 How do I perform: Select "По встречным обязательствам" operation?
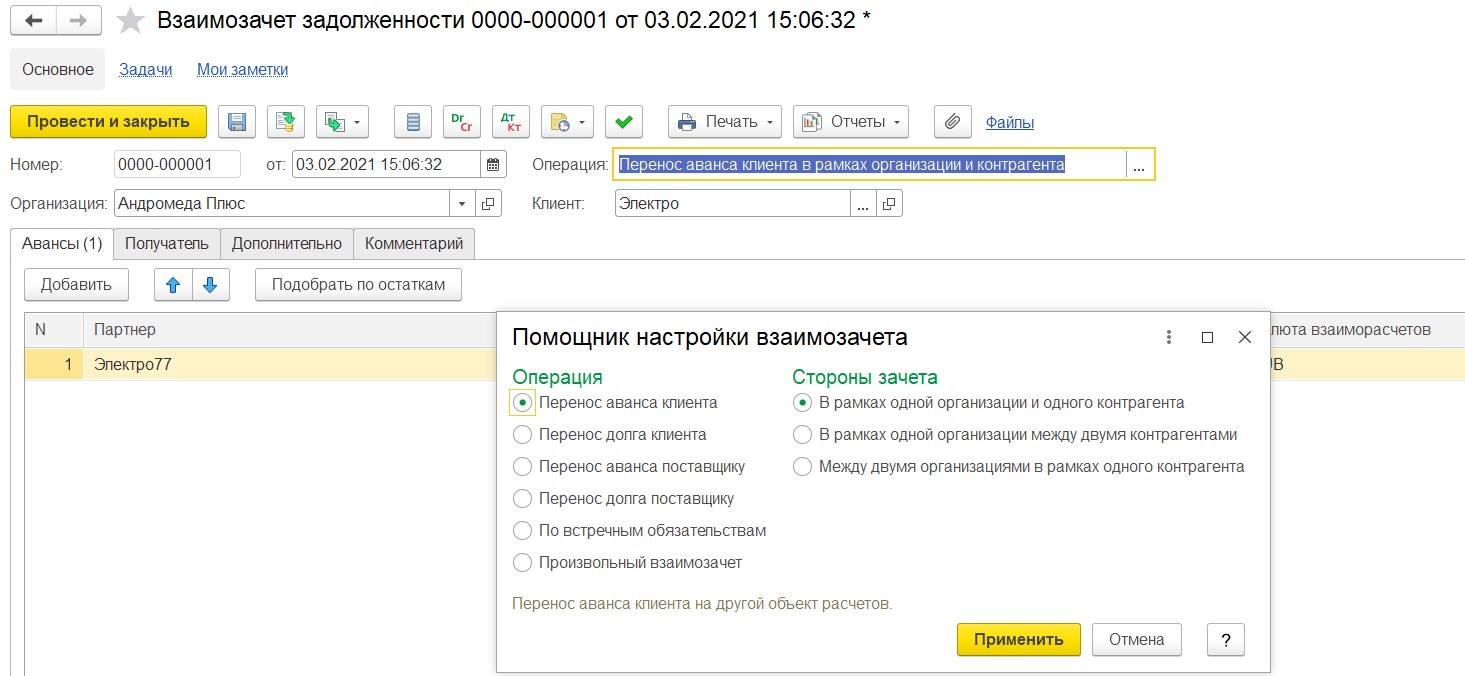pyautogui.click(x=522, y=531)
